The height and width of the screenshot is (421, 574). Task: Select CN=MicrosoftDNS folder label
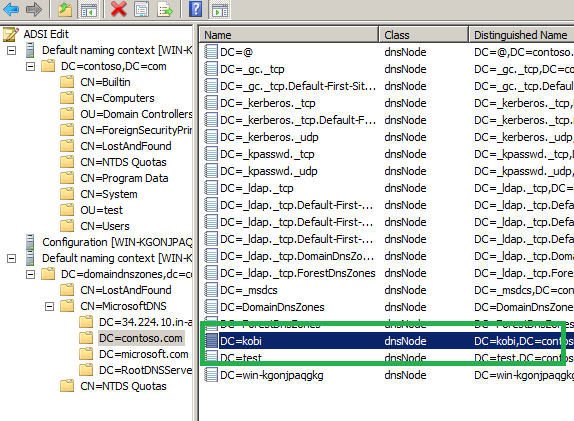[123, 306]
